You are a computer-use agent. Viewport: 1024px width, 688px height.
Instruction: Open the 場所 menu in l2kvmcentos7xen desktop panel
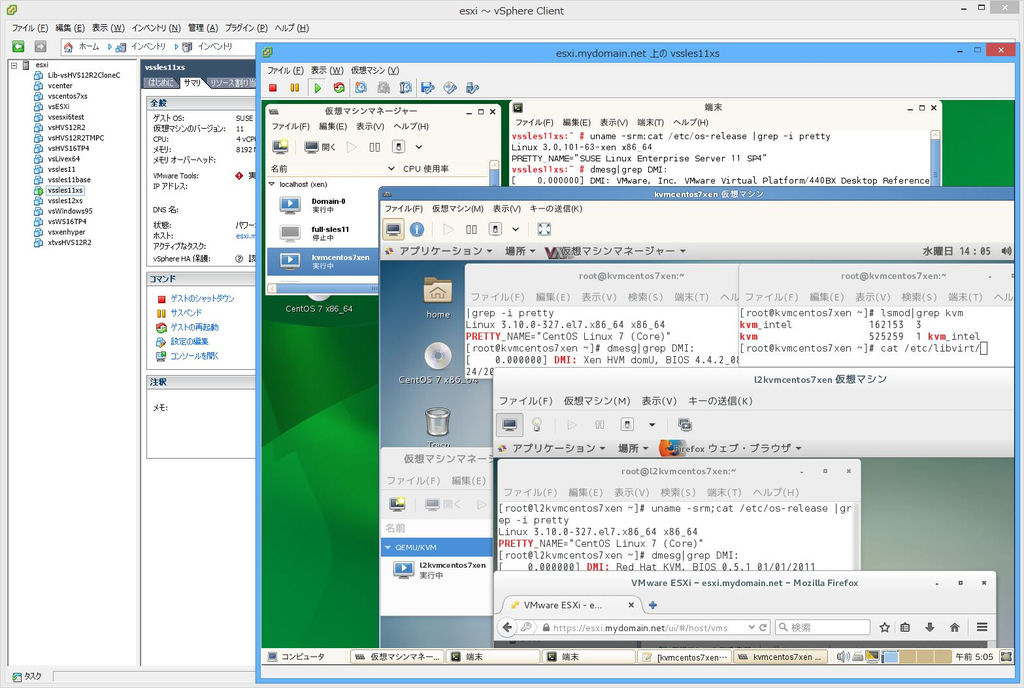tap(633, 448)
